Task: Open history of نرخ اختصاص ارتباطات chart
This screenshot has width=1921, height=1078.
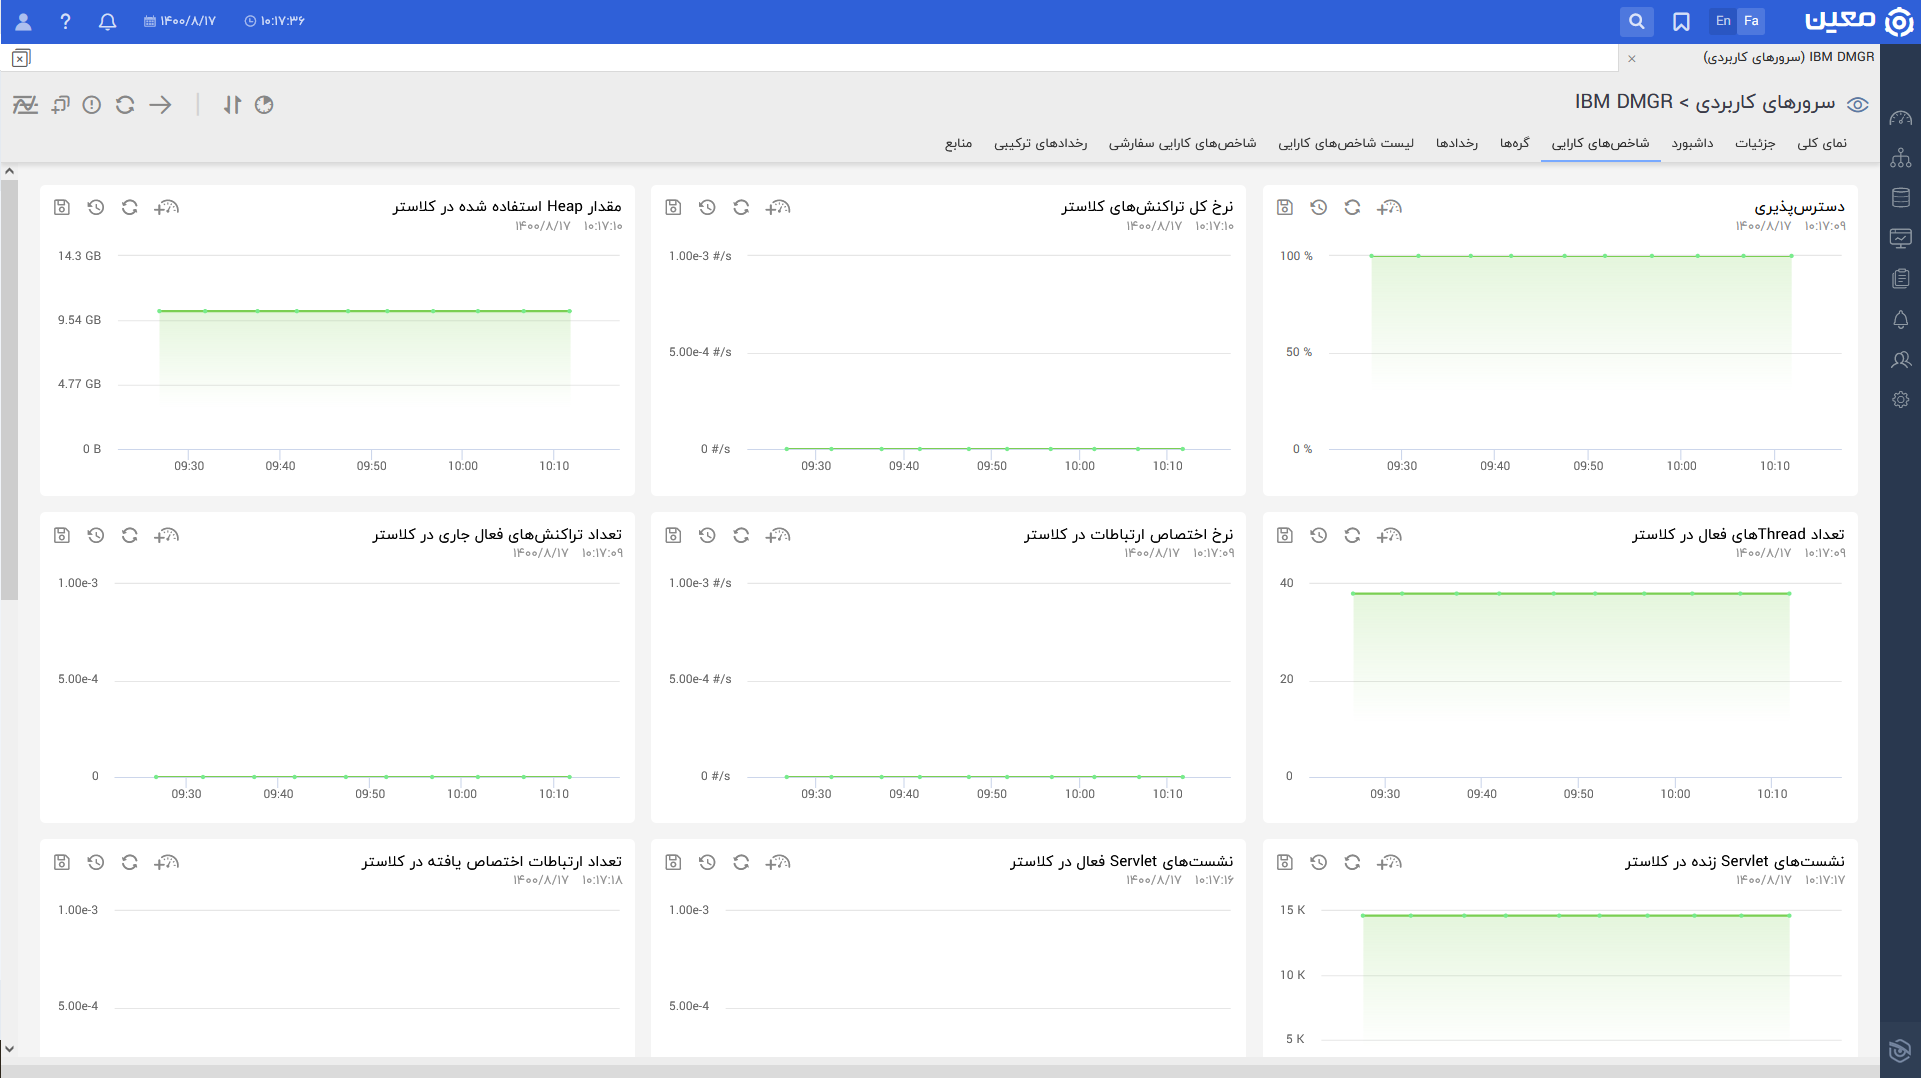Action: coord(707,535)
